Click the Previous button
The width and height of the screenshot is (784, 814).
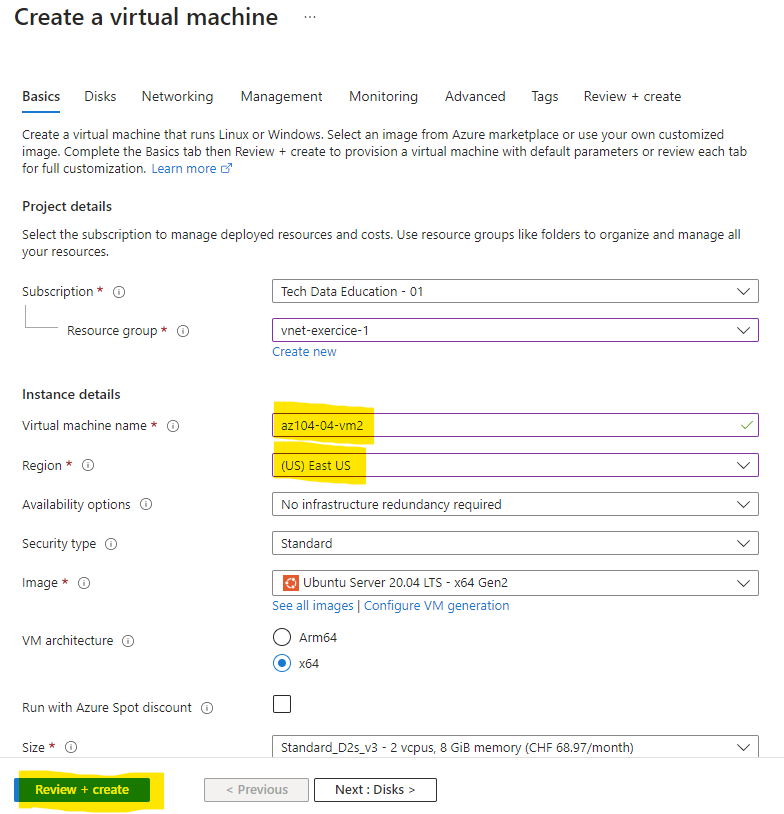[256, 790]
